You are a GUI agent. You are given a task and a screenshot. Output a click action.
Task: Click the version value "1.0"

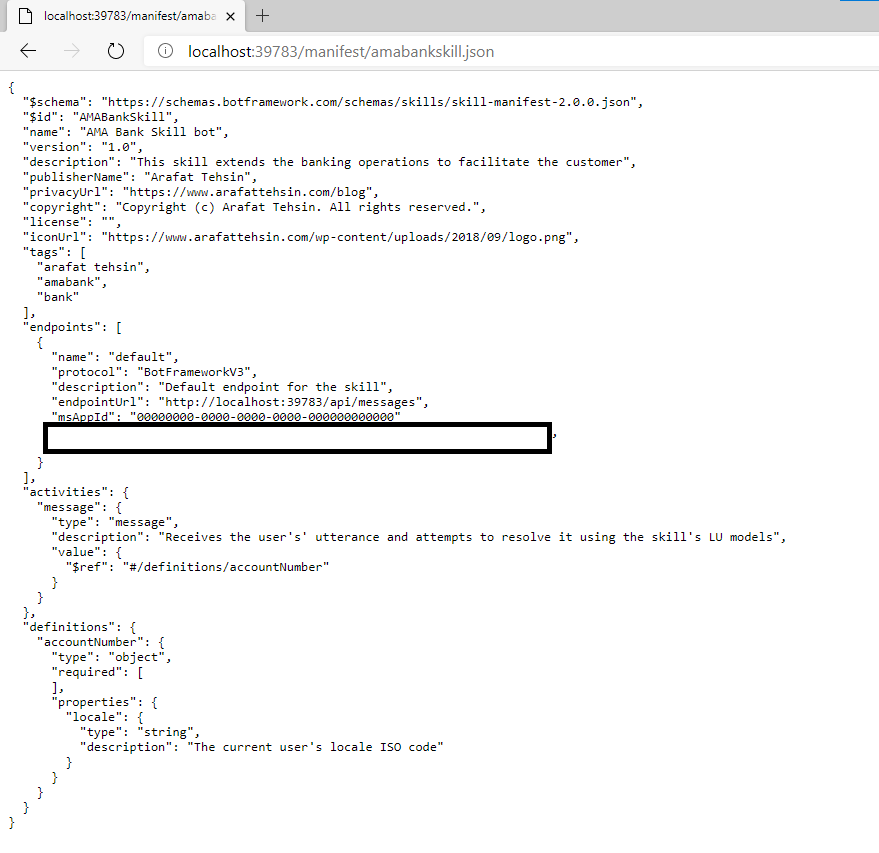pos(119,147)
